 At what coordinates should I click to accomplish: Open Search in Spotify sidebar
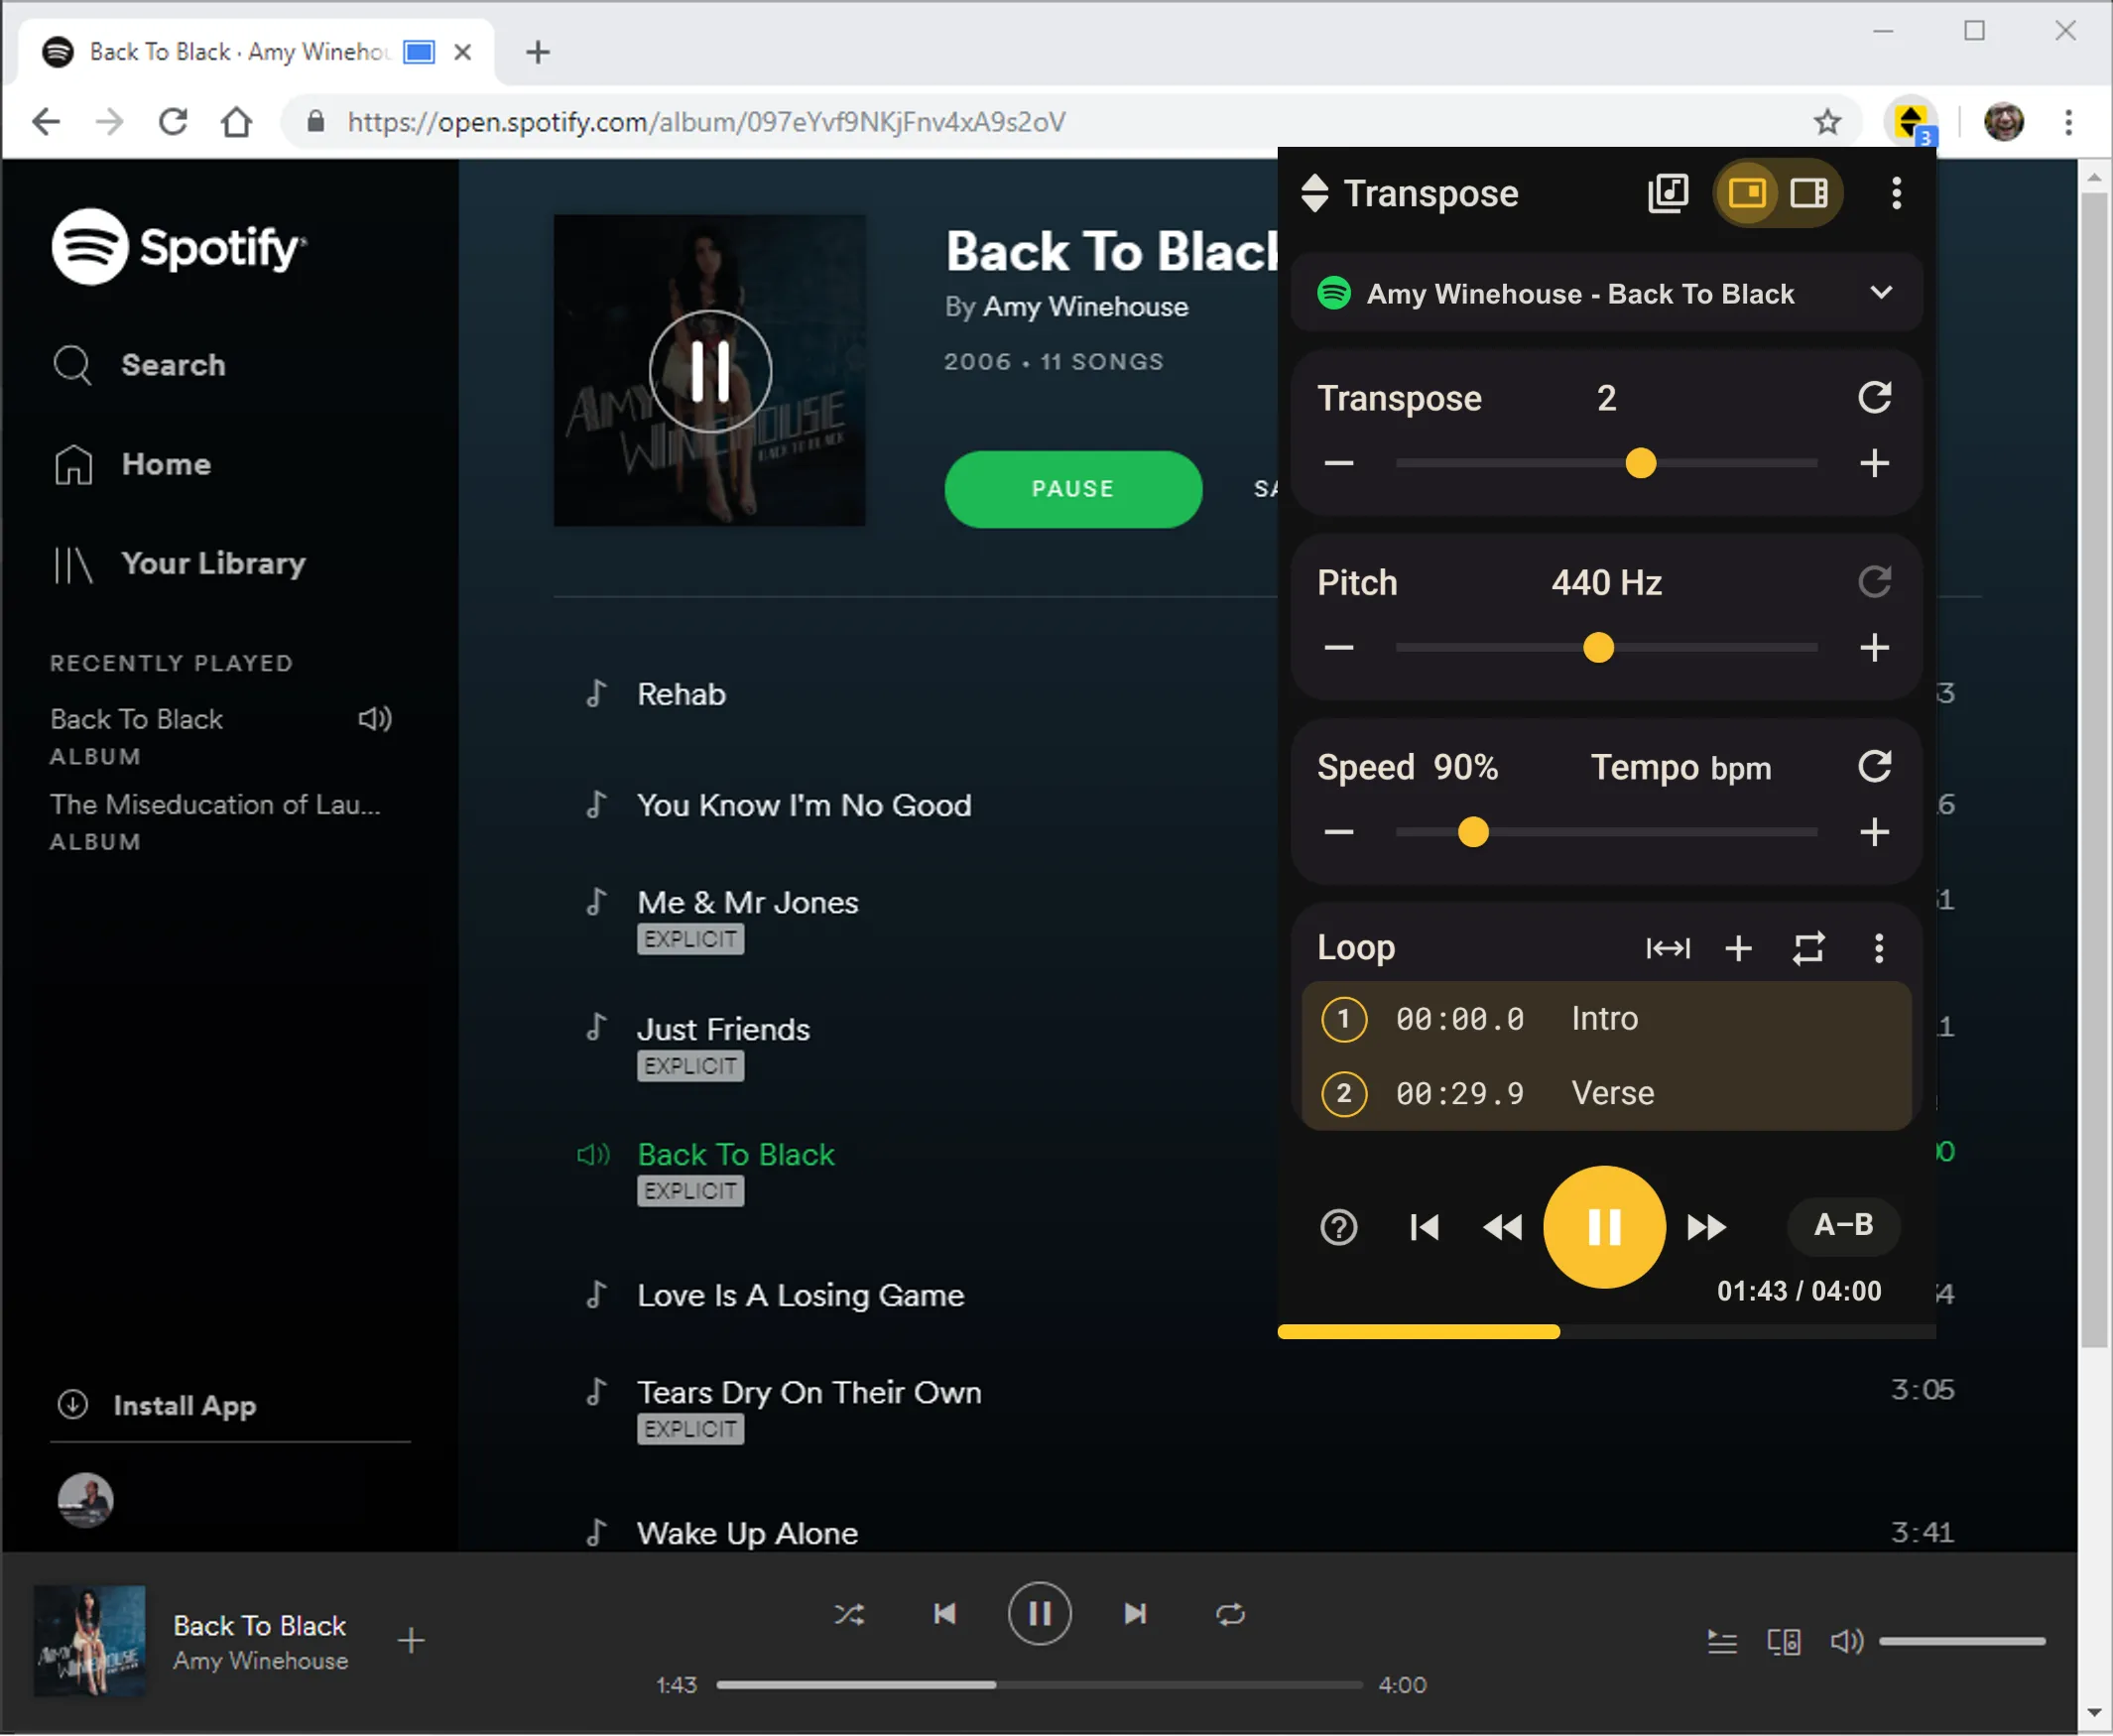tap(140, 365)
